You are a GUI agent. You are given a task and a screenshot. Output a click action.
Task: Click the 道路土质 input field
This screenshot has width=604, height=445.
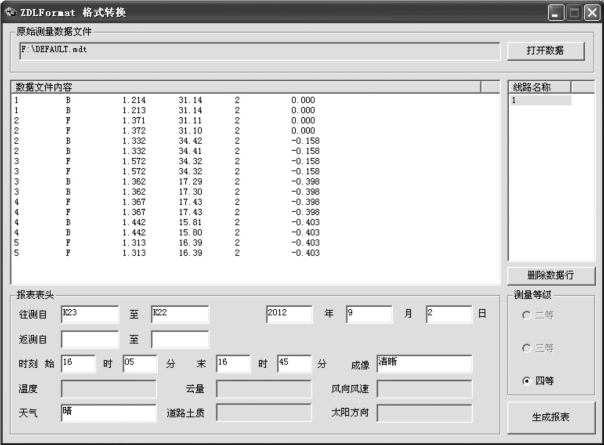coord(264,413)
